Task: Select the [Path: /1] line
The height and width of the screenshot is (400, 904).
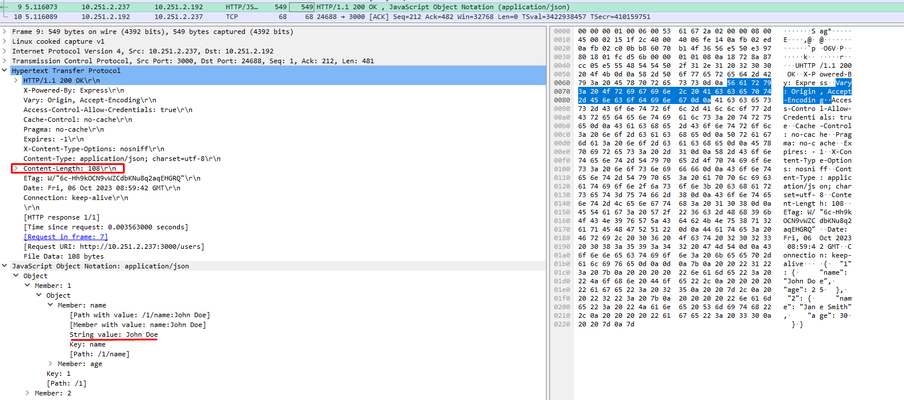Action: pyautogui.click(x=66, y=383)
